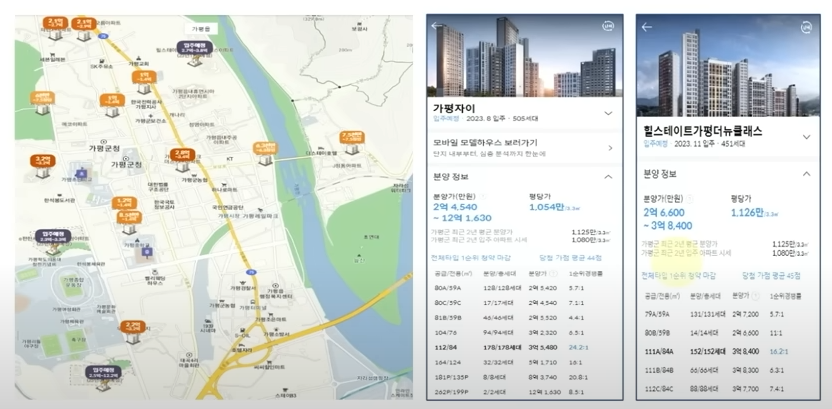The width and height of the screenshot is (832, 409).
Task: Select the 8.5천만 marker below the 1.2억 marker
Action: (x=129, y=222)
